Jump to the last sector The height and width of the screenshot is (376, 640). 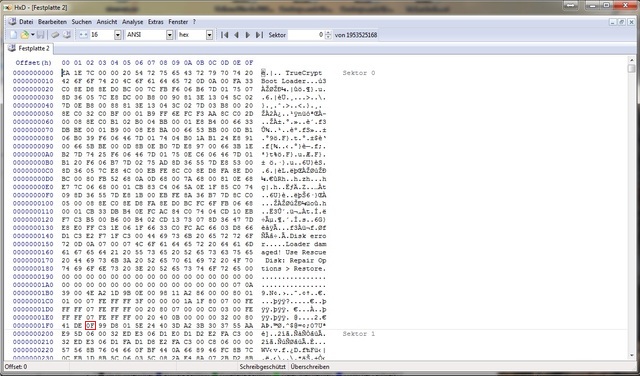tap(259, 35)
